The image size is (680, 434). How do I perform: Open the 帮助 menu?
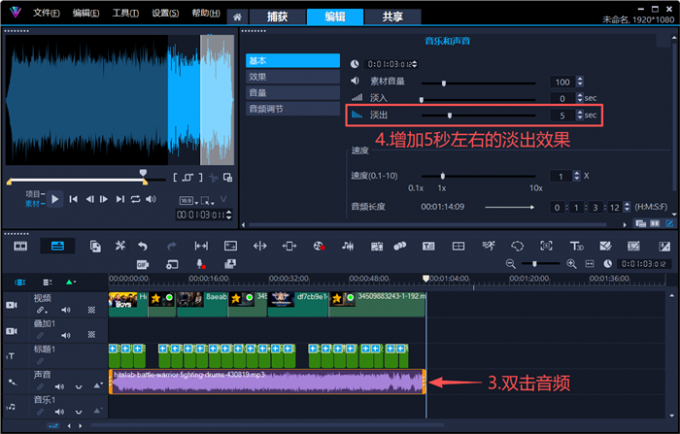tap(206, 13)
